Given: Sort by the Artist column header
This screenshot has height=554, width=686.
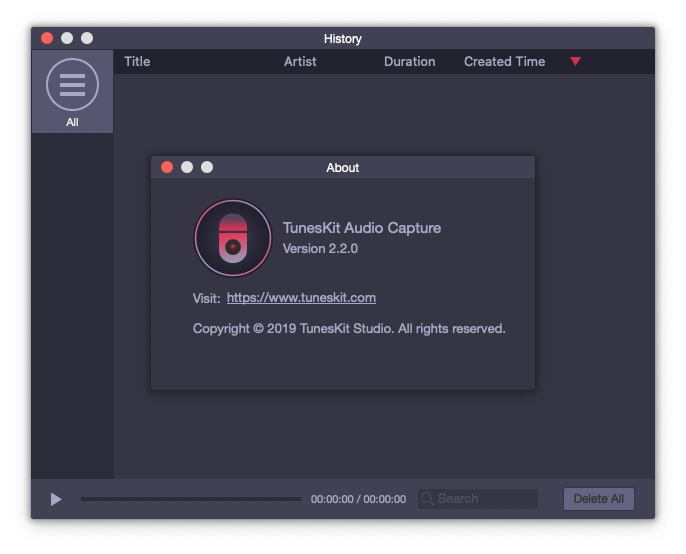Looking at the screenshot, I should point(300,62).
